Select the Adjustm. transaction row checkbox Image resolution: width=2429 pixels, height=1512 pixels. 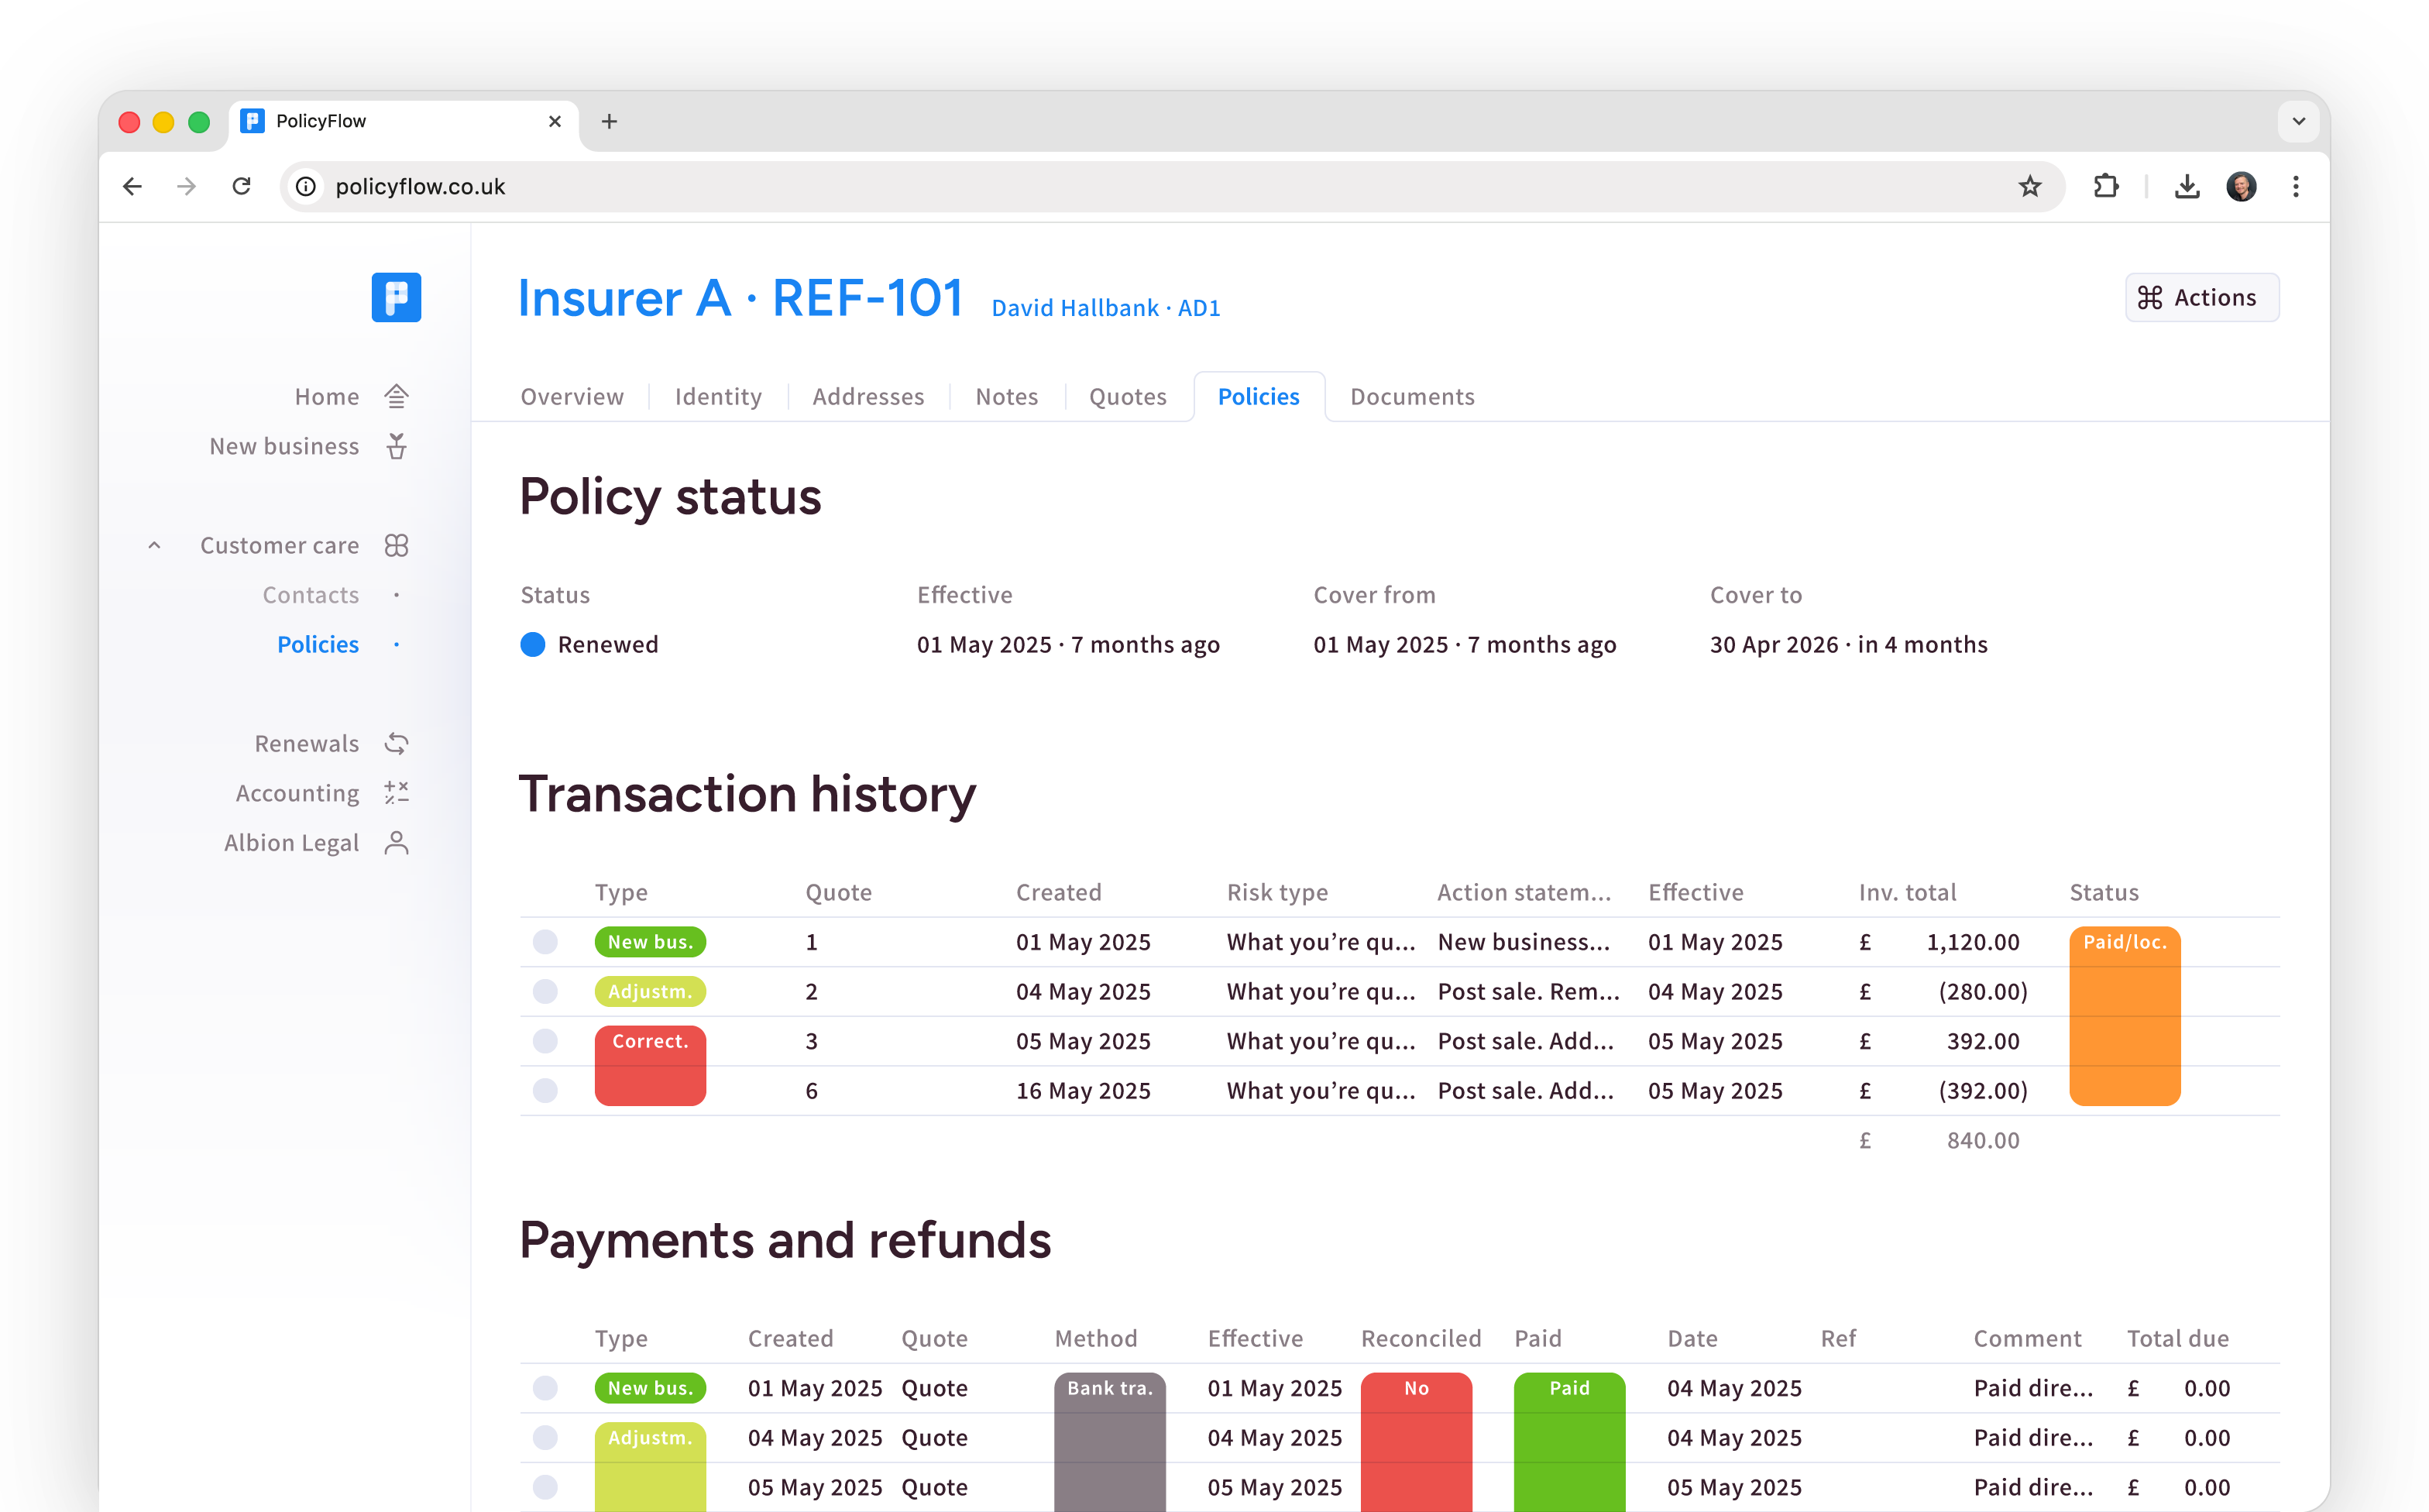tap(546, 991)
